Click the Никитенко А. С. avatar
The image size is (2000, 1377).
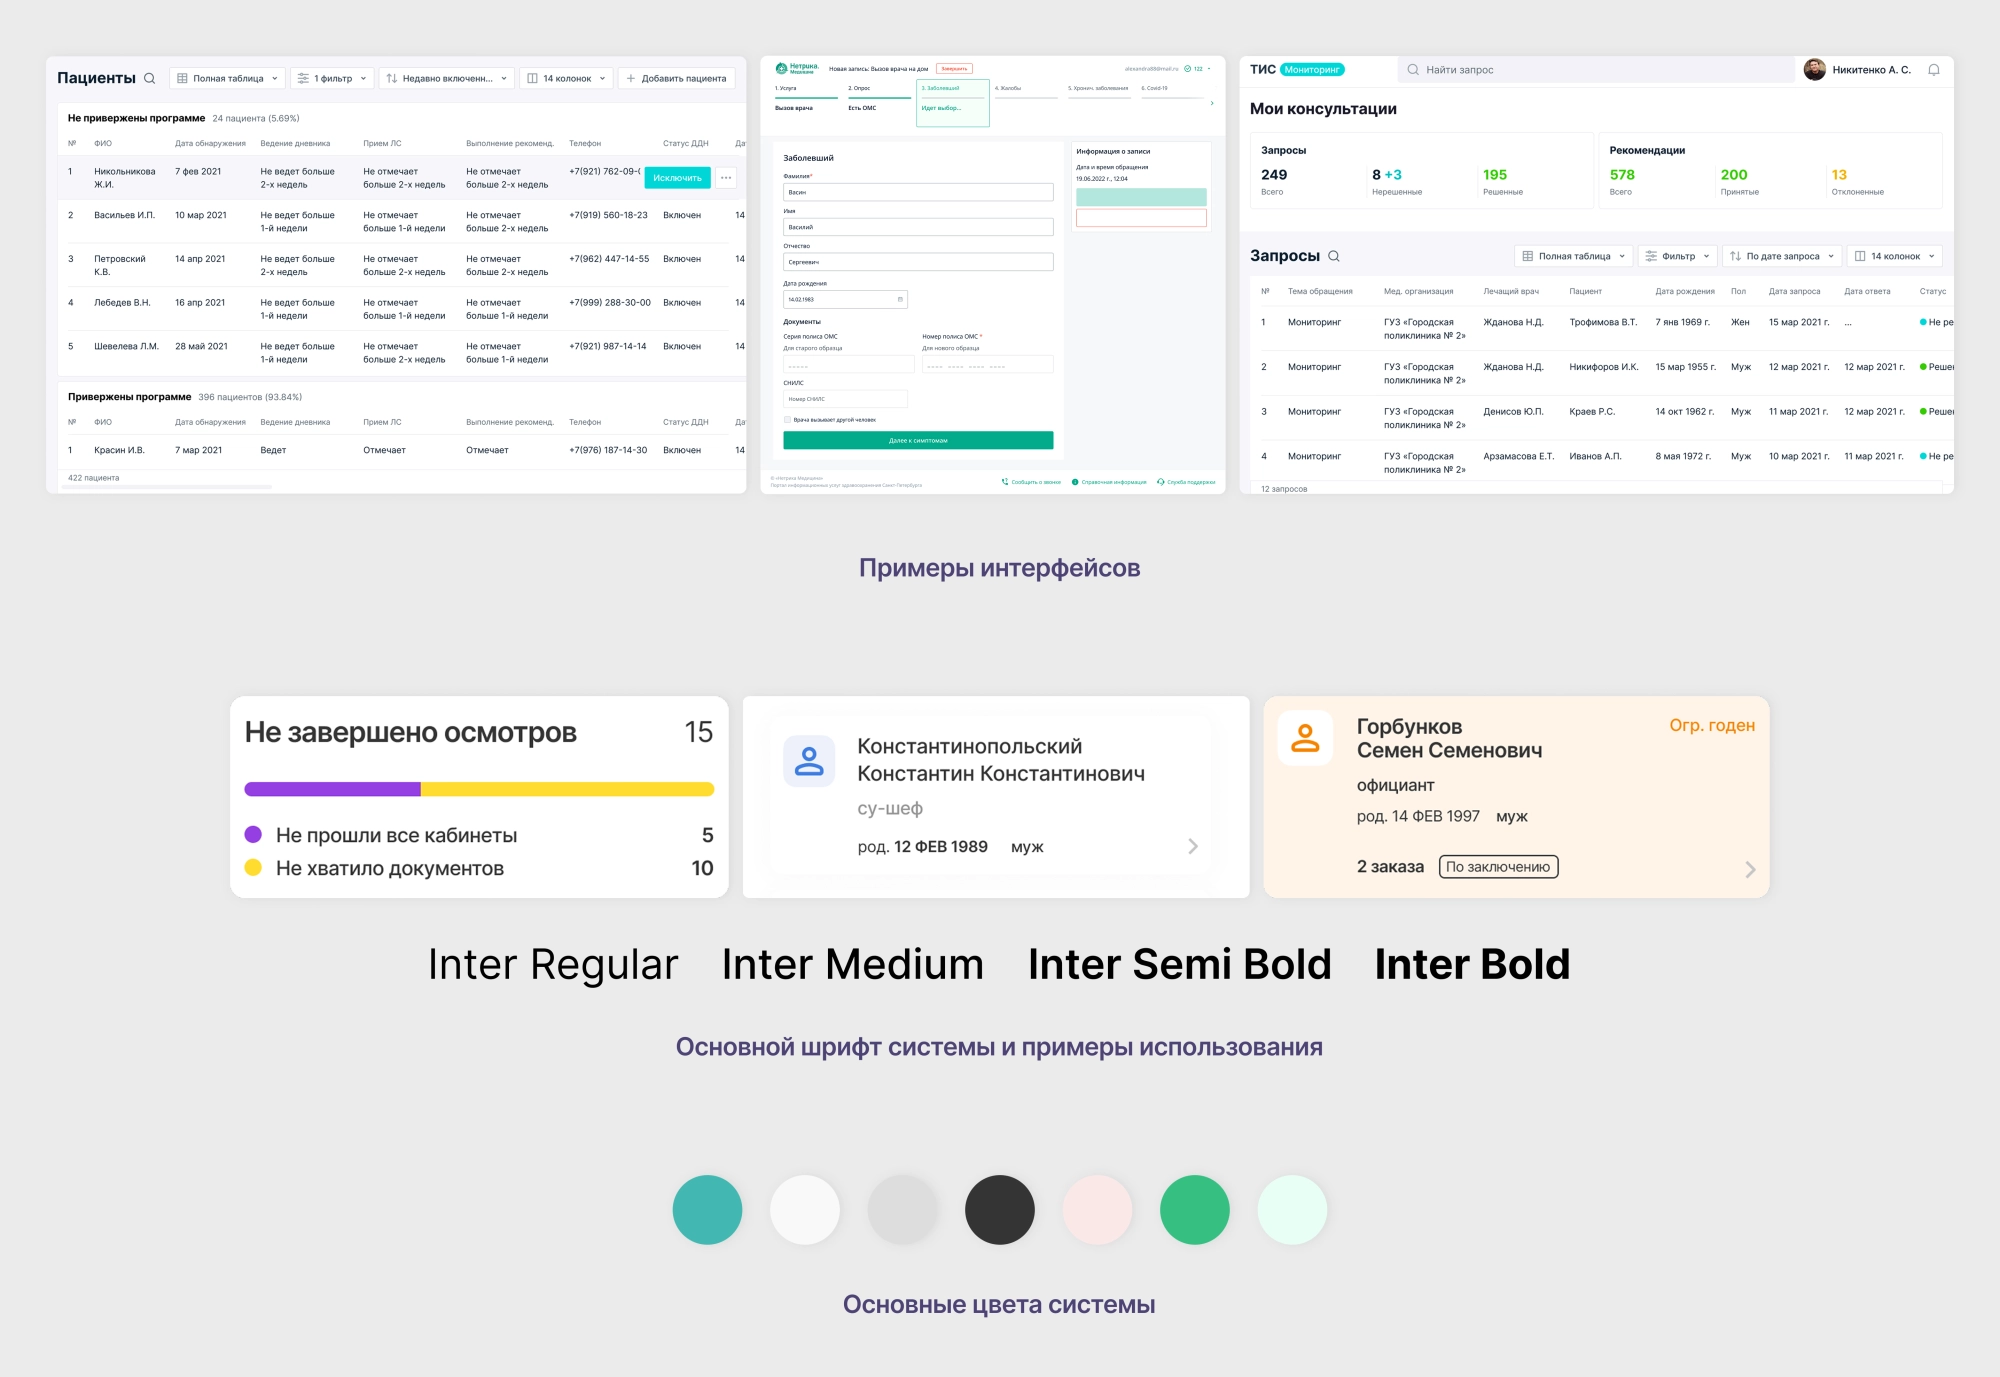click(1814, 70)
